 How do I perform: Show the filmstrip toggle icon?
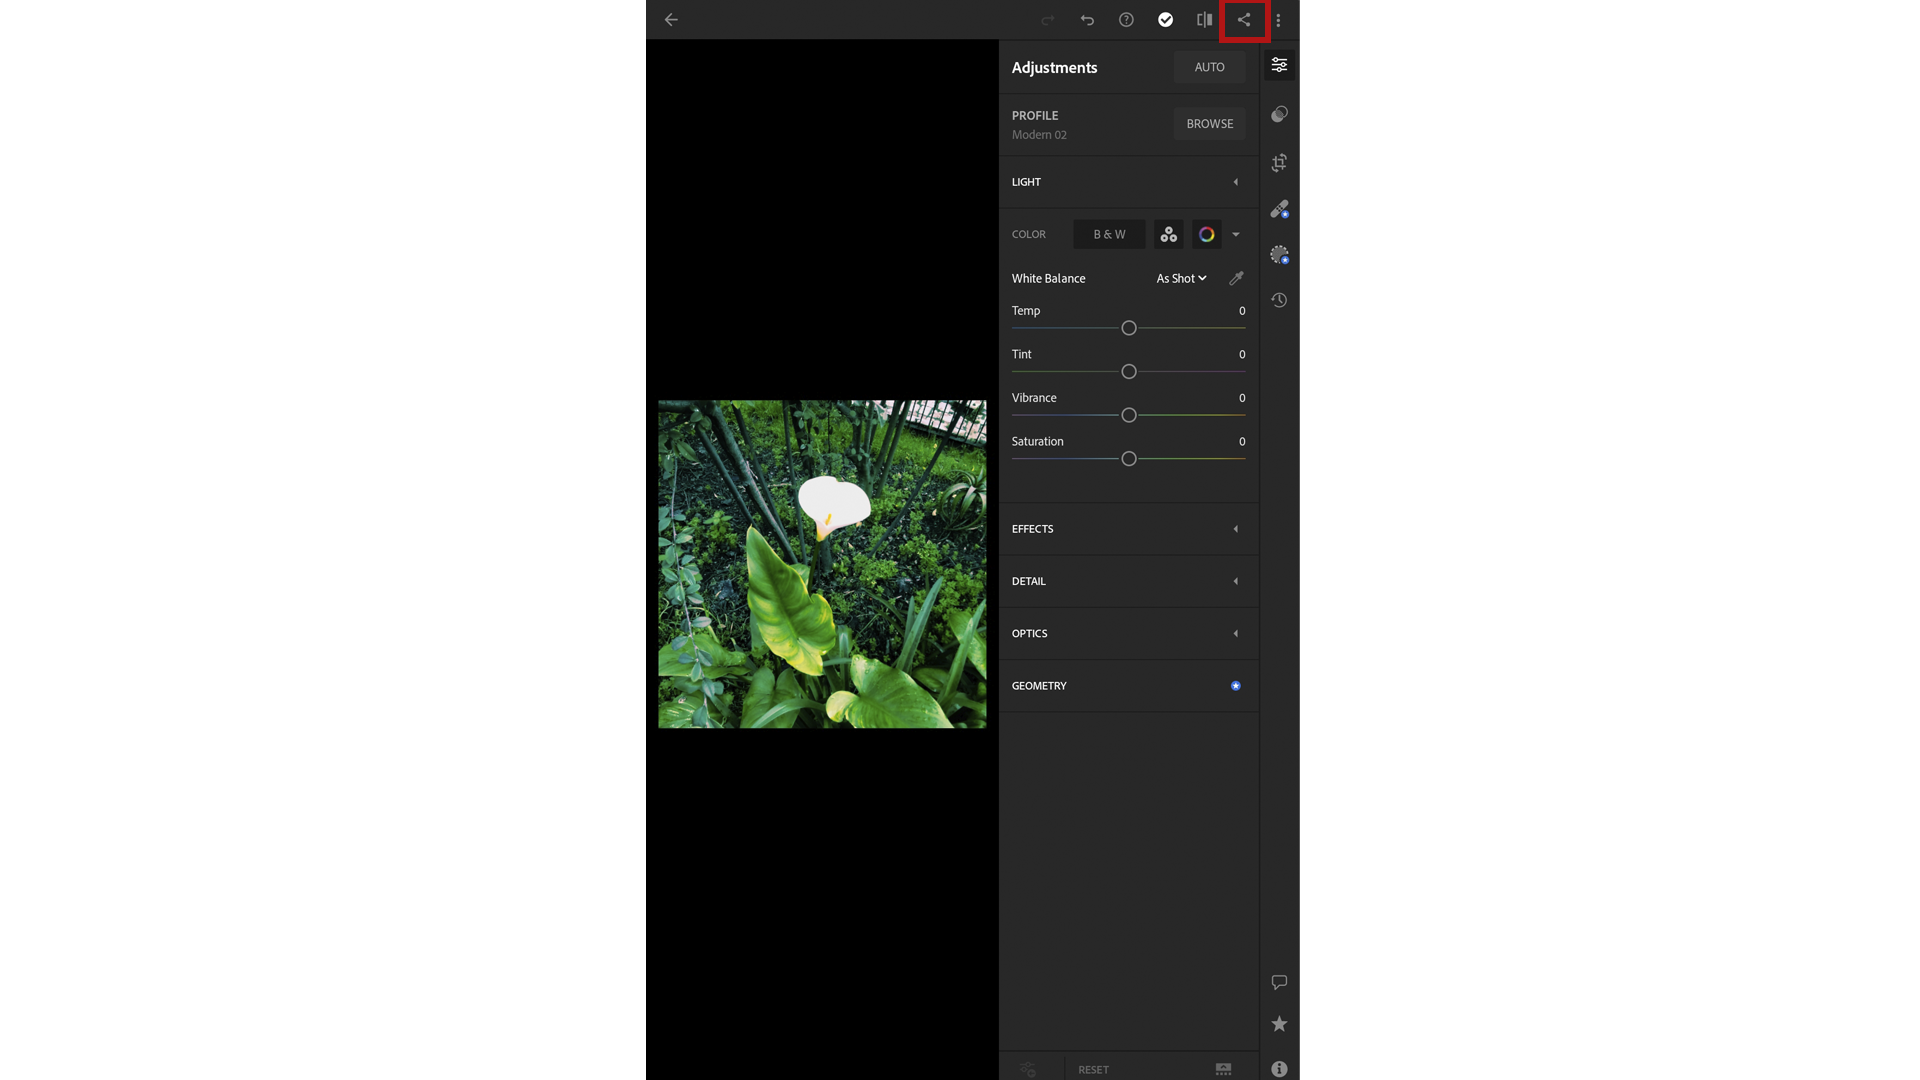[x=1223, y=1070]
